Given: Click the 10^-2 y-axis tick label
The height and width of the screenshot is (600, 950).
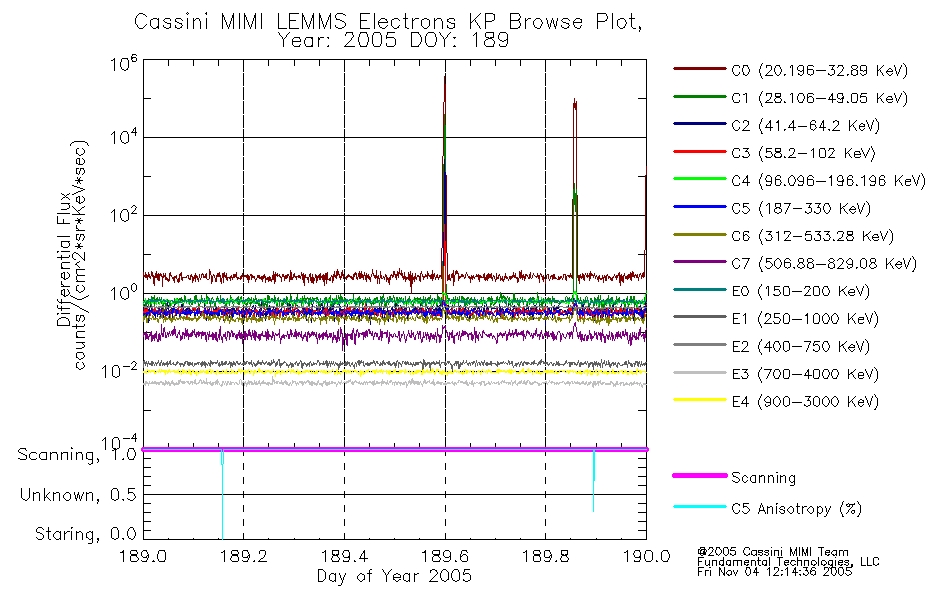Looking at the screenshot, I should click(x=120, y=370).
